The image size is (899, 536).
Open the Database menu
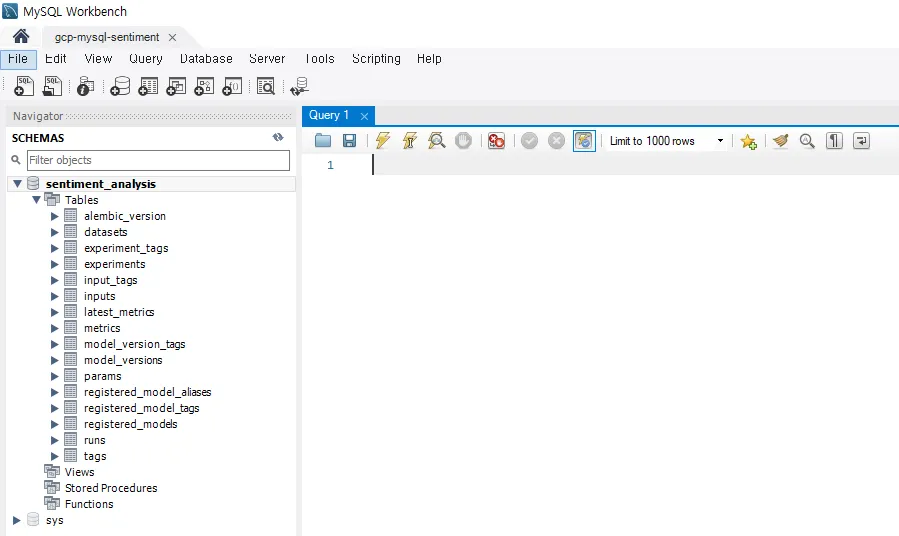pos(206,59)
